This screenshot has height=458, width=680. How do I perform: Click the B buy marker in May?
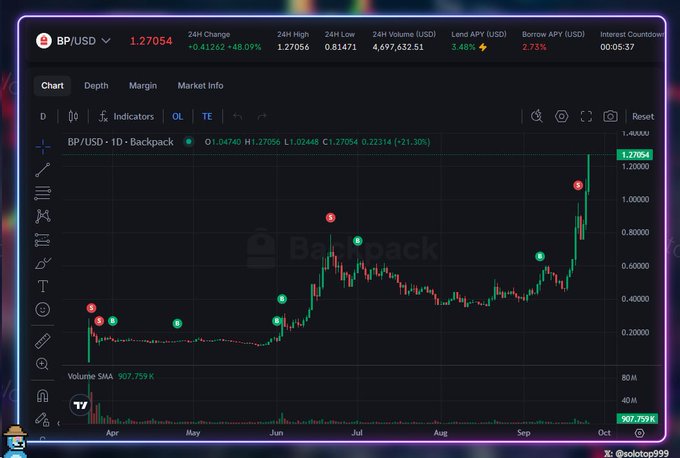point(177,323)
